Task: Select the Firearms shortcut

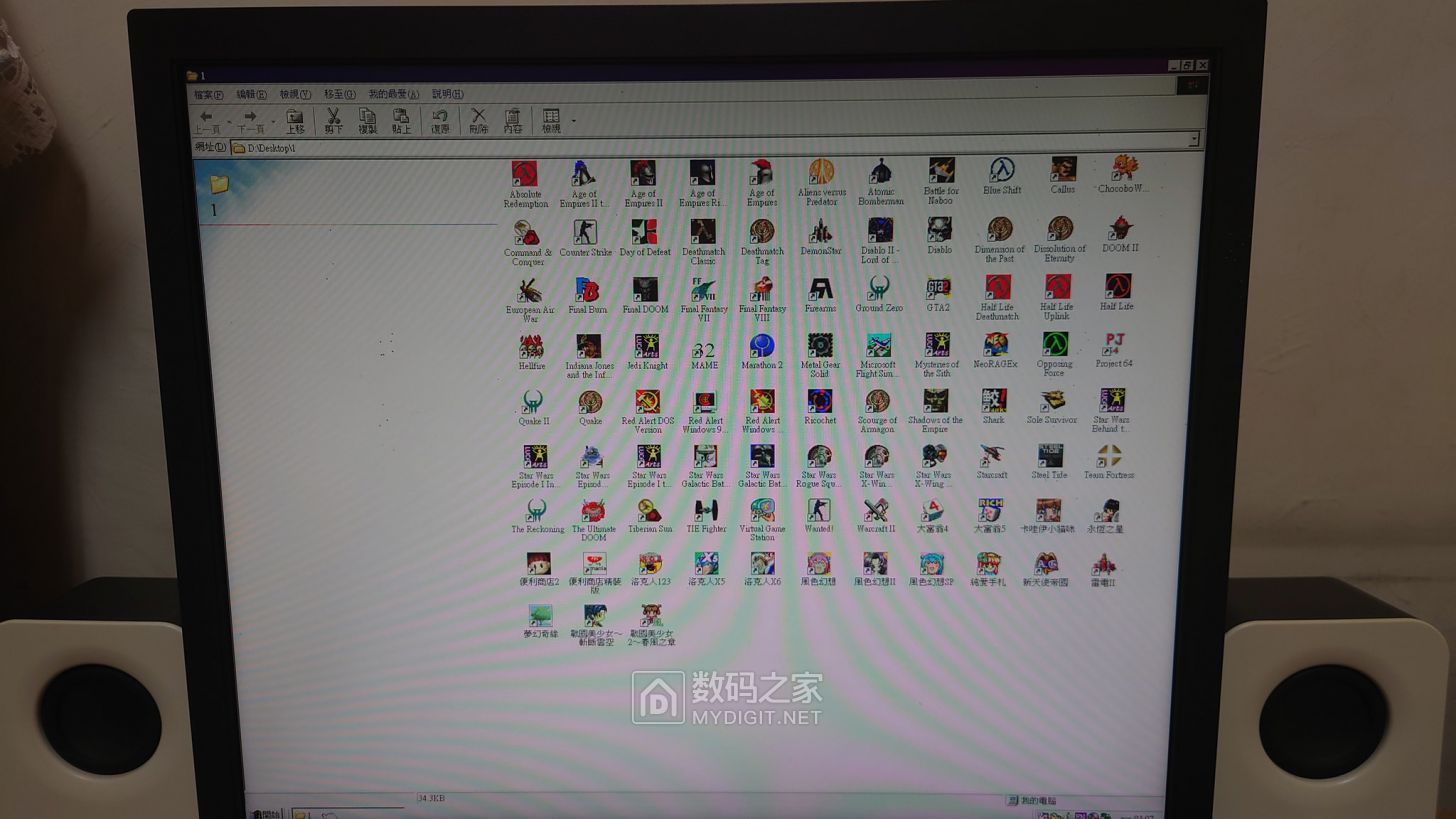Action: [820, 295]
